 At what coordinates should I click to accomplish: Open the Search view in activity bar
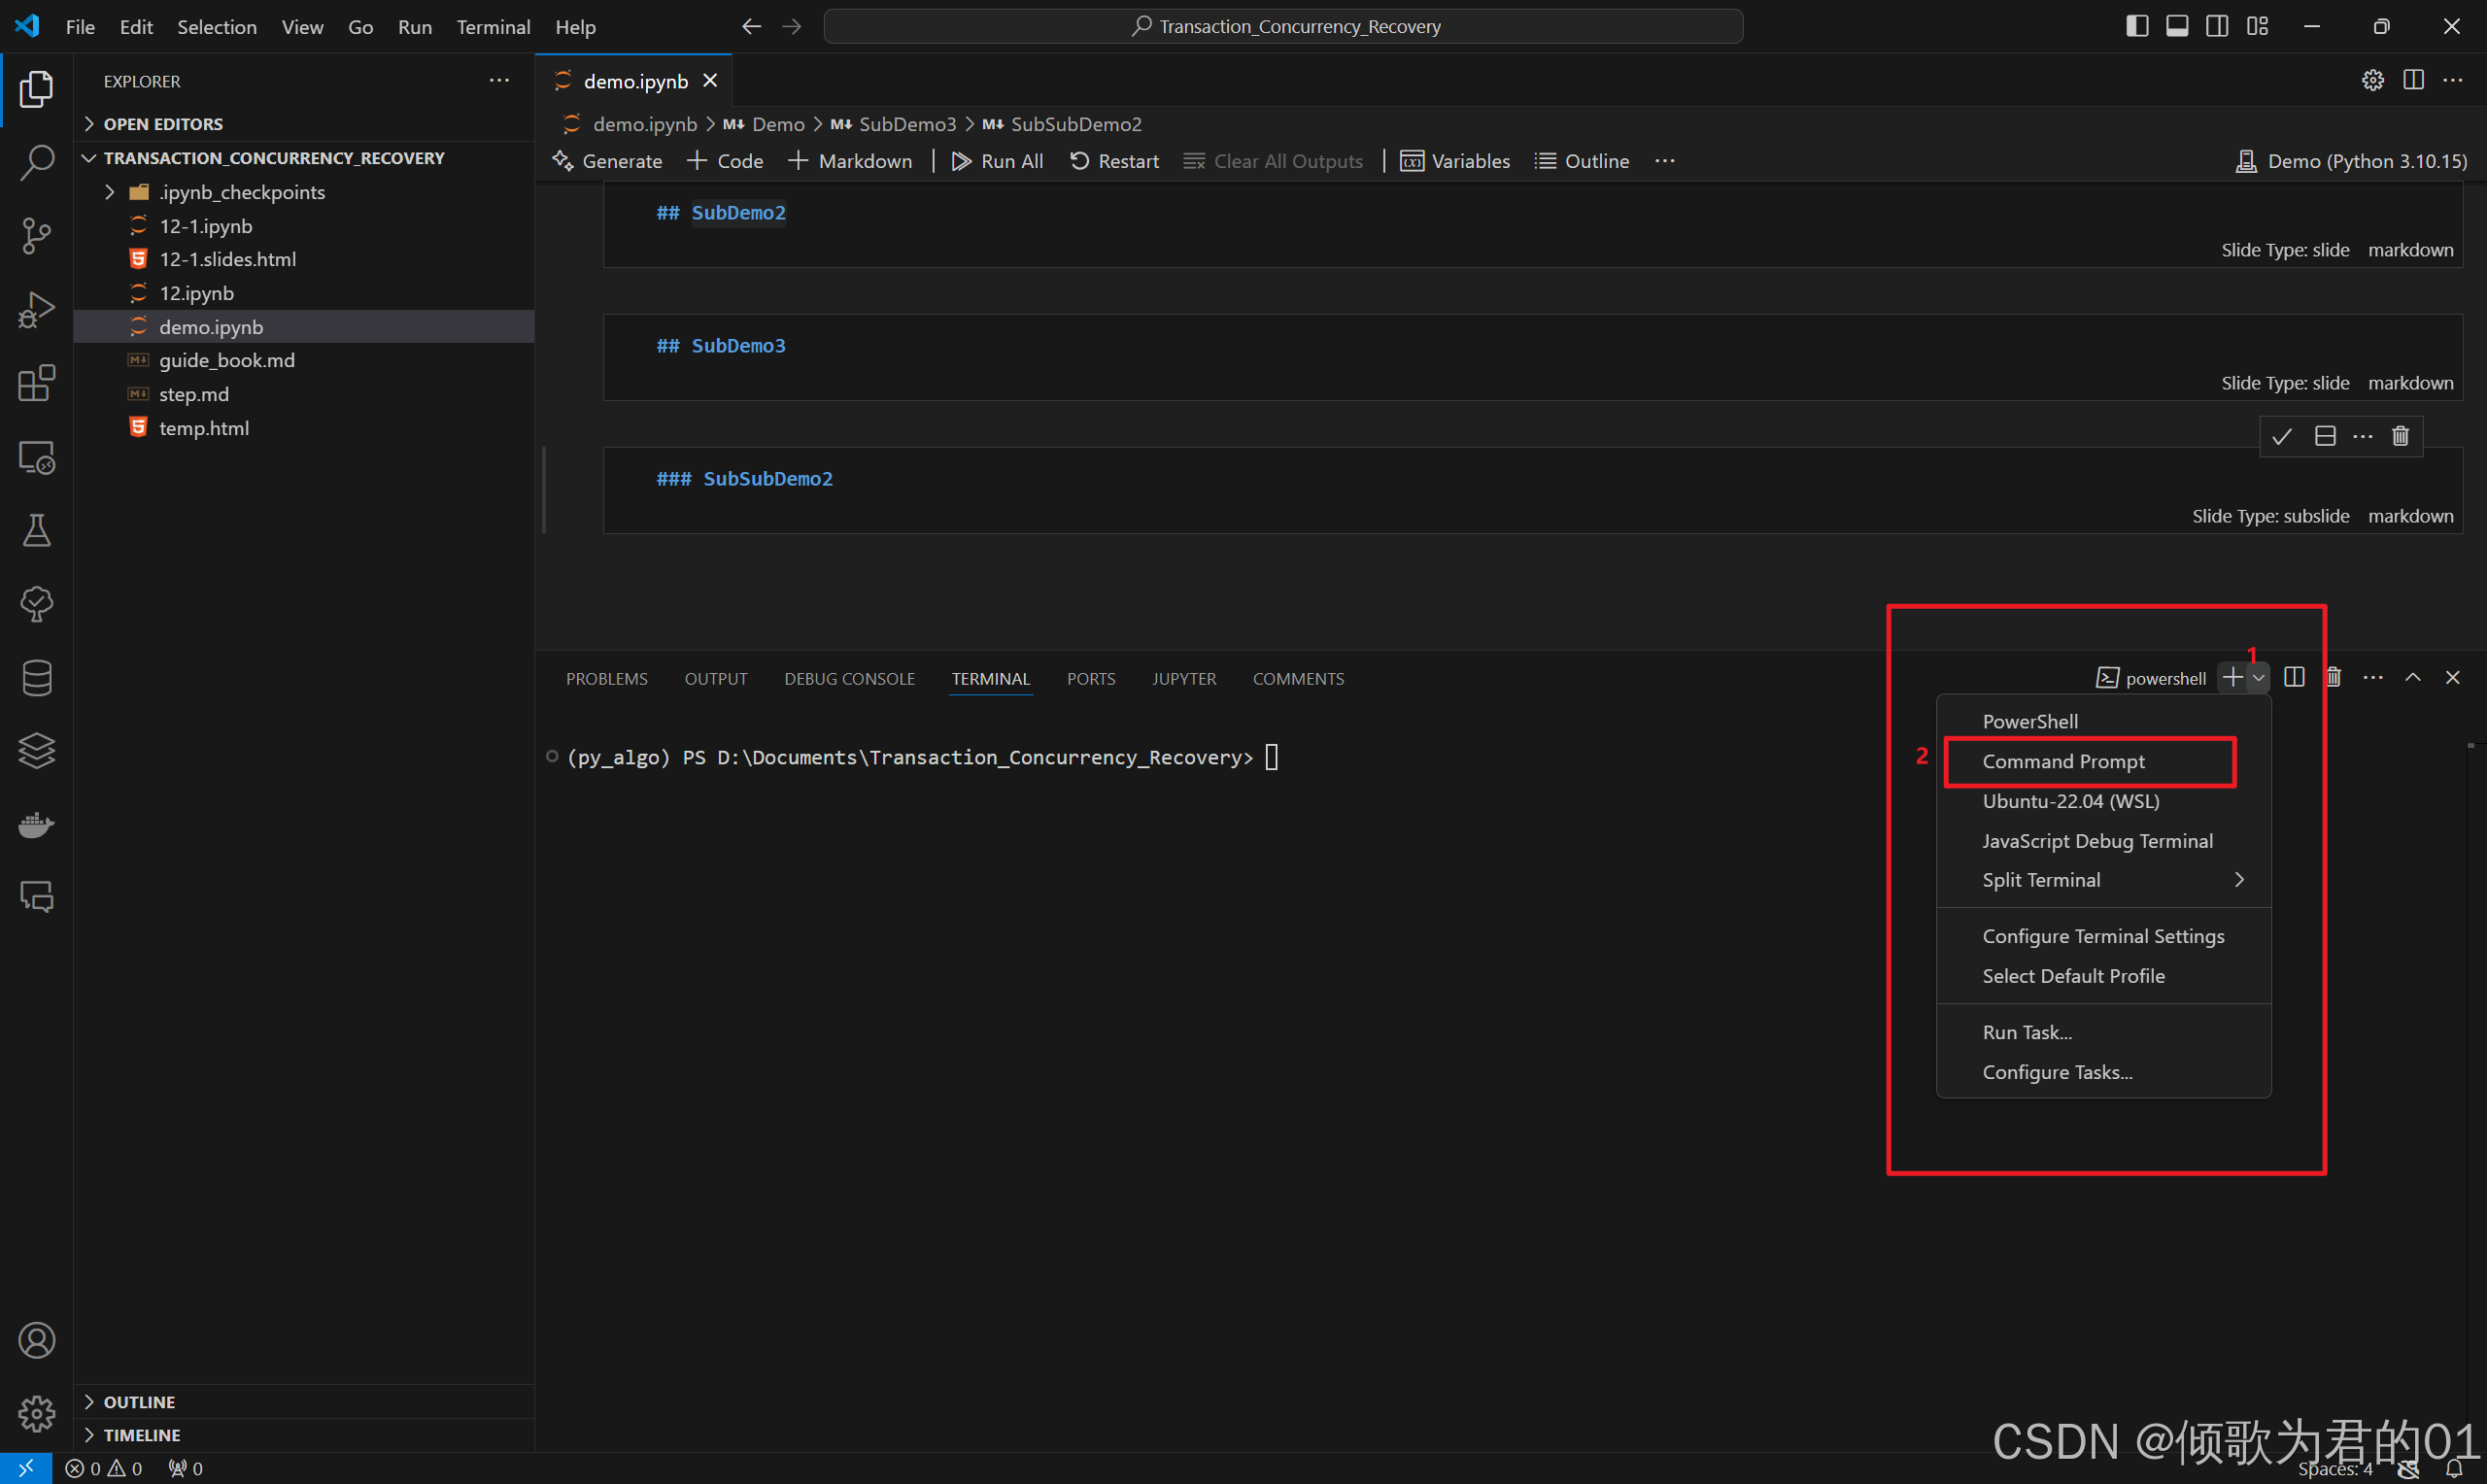coord(37,162)
